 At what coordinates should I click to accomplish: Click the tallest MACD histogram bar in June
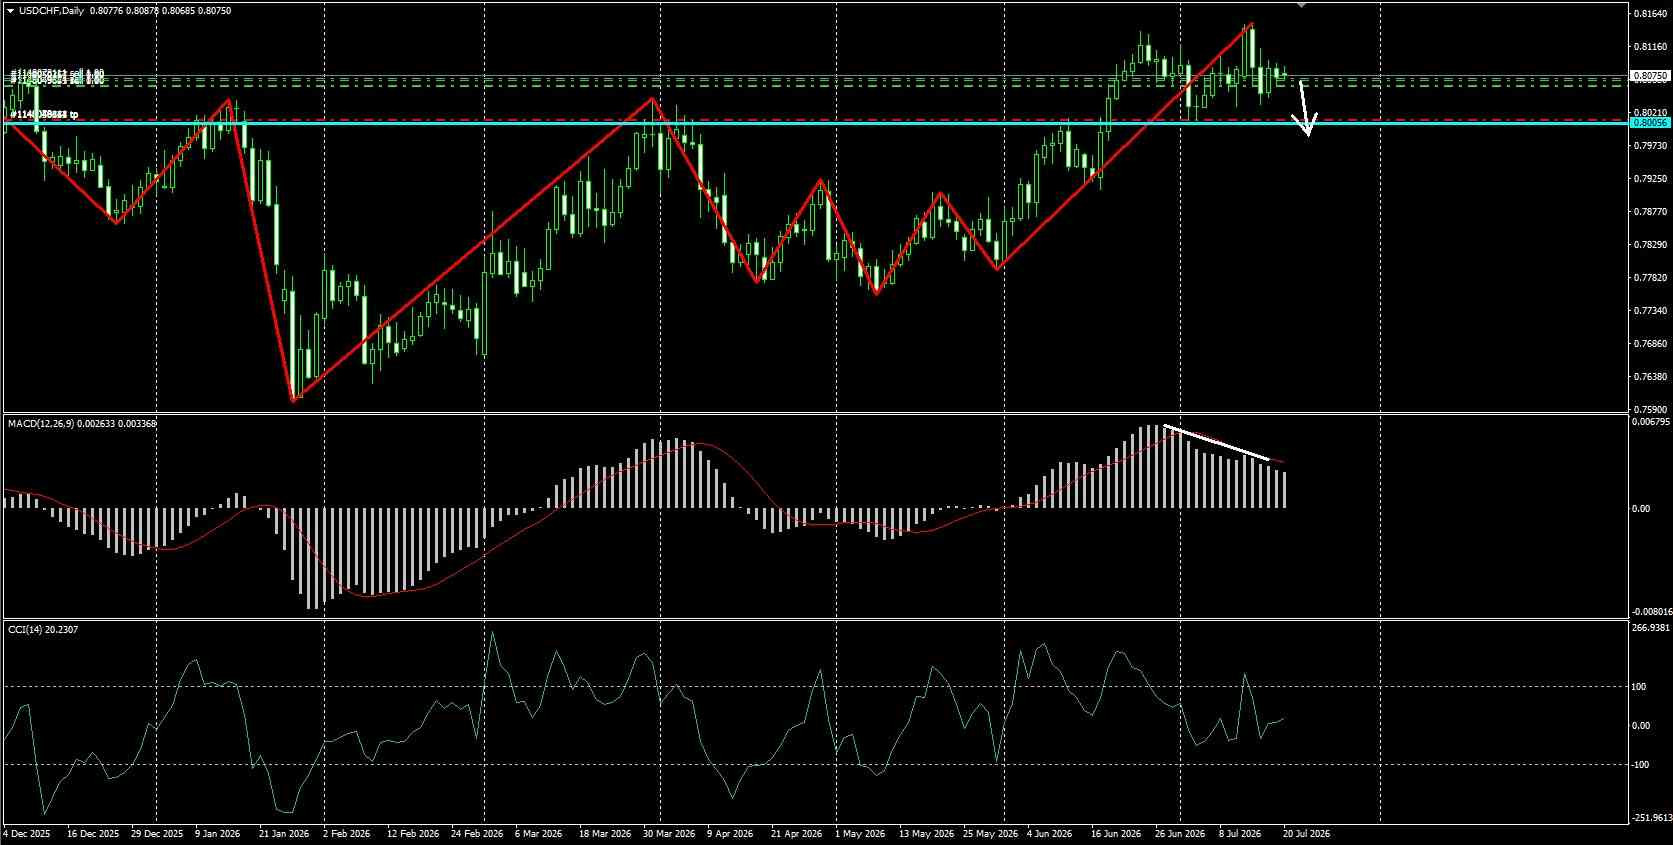1154,466
